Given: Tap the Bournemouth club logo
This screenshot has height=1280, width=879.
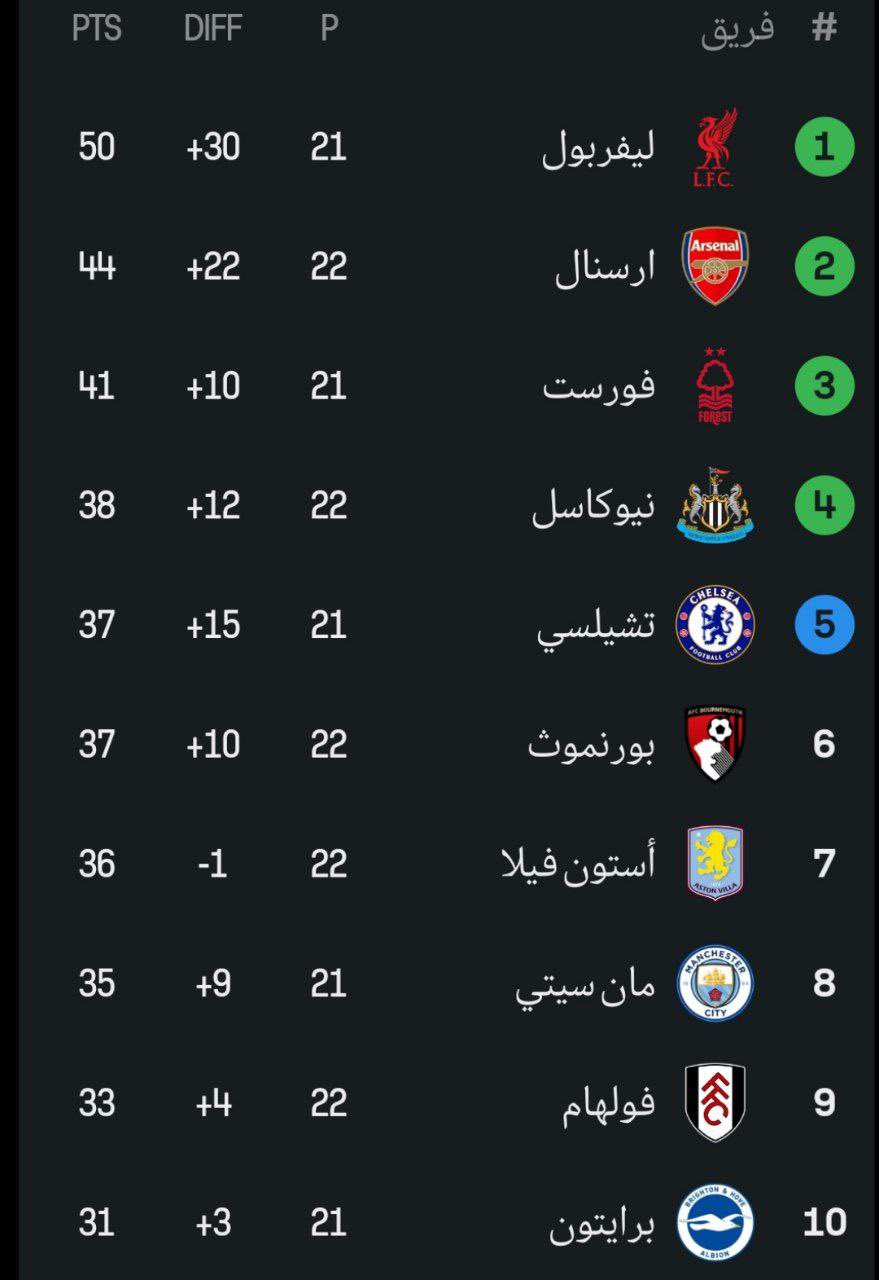Looking at the screenshot, I should (x=715, y=744).
